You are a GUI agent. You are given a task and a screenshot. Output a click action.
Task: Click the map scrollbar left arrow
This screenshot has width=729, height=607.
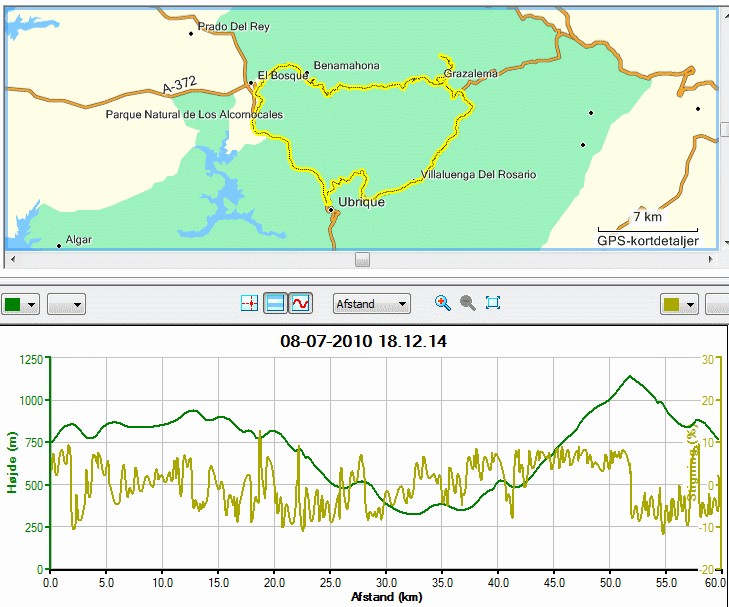13,259
